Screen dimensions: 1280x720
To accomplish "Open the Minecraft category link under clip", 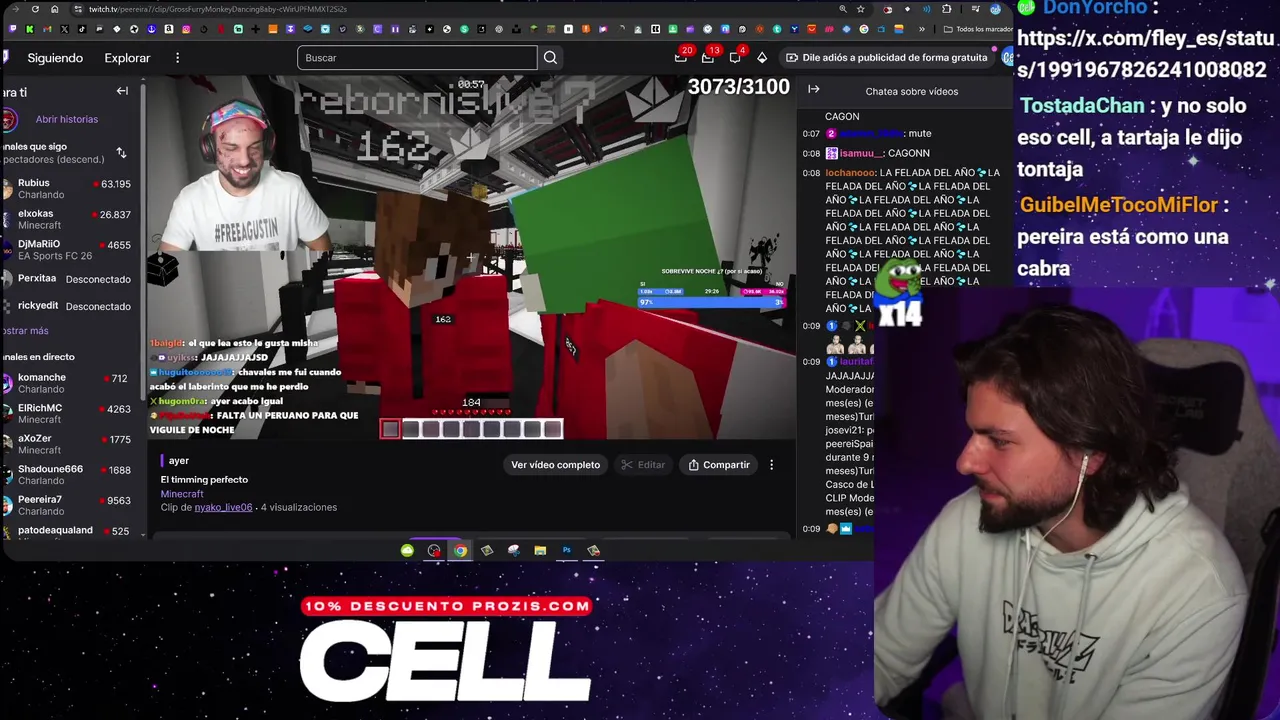I will [182, 494].
